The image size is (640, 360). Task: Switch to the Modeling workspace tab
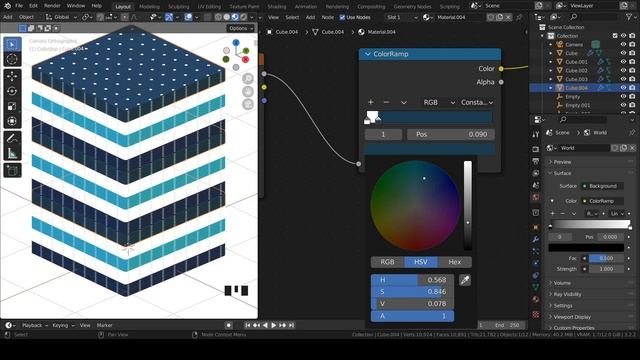click(x=149, y=7)
